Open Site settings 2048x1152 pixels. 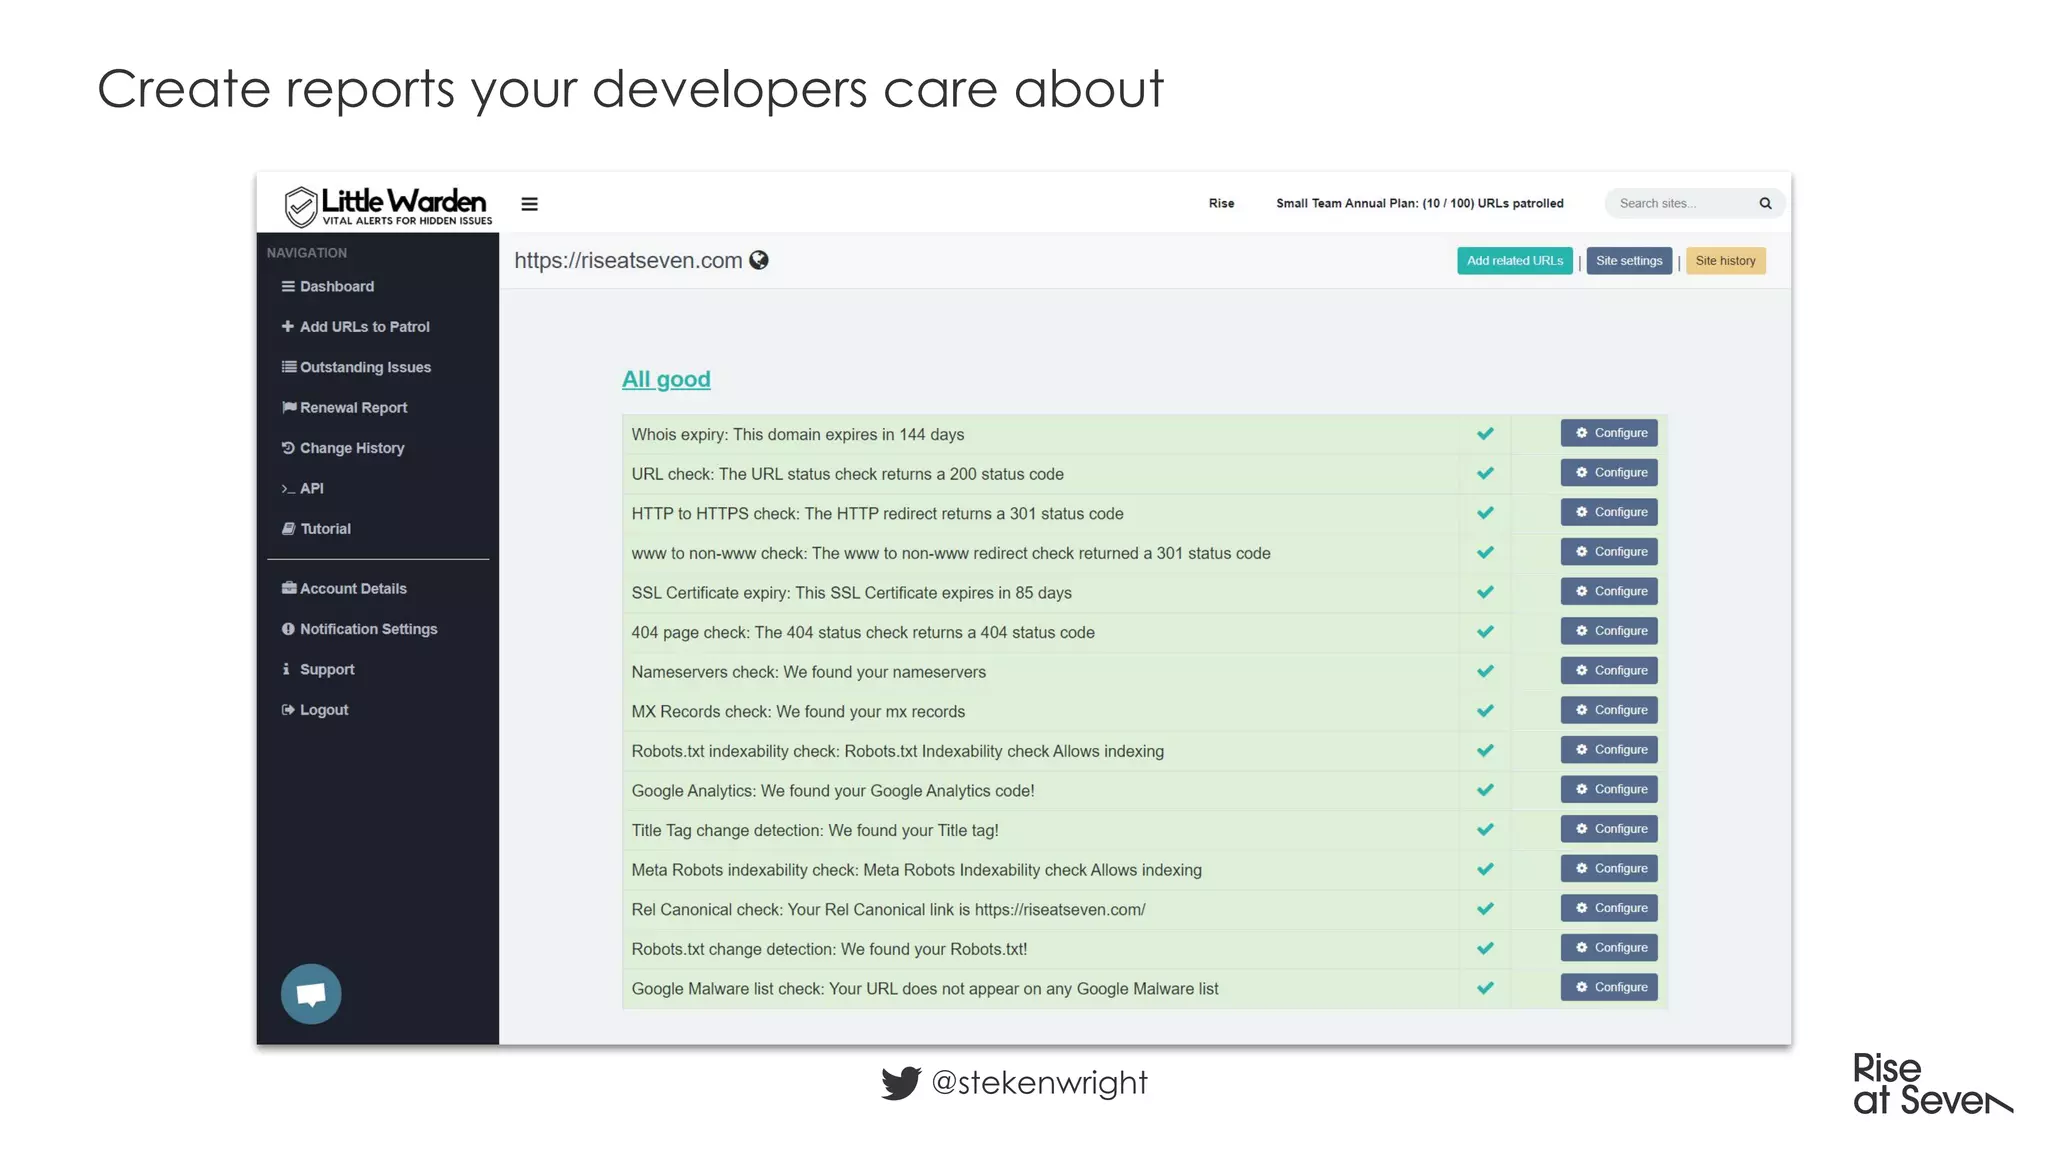tap(1629, 261)
